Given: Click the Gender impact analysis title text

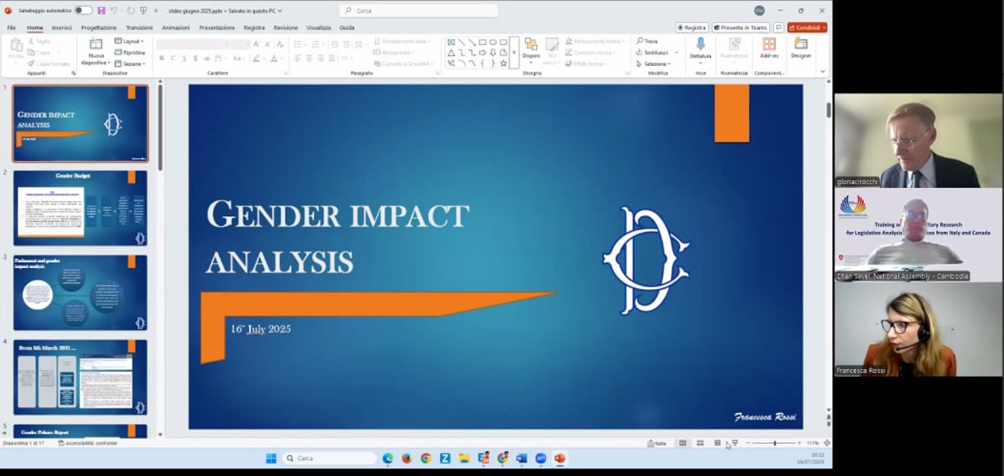Looking at the screenshot, I should pyautogui.click(x=337, y=238).
